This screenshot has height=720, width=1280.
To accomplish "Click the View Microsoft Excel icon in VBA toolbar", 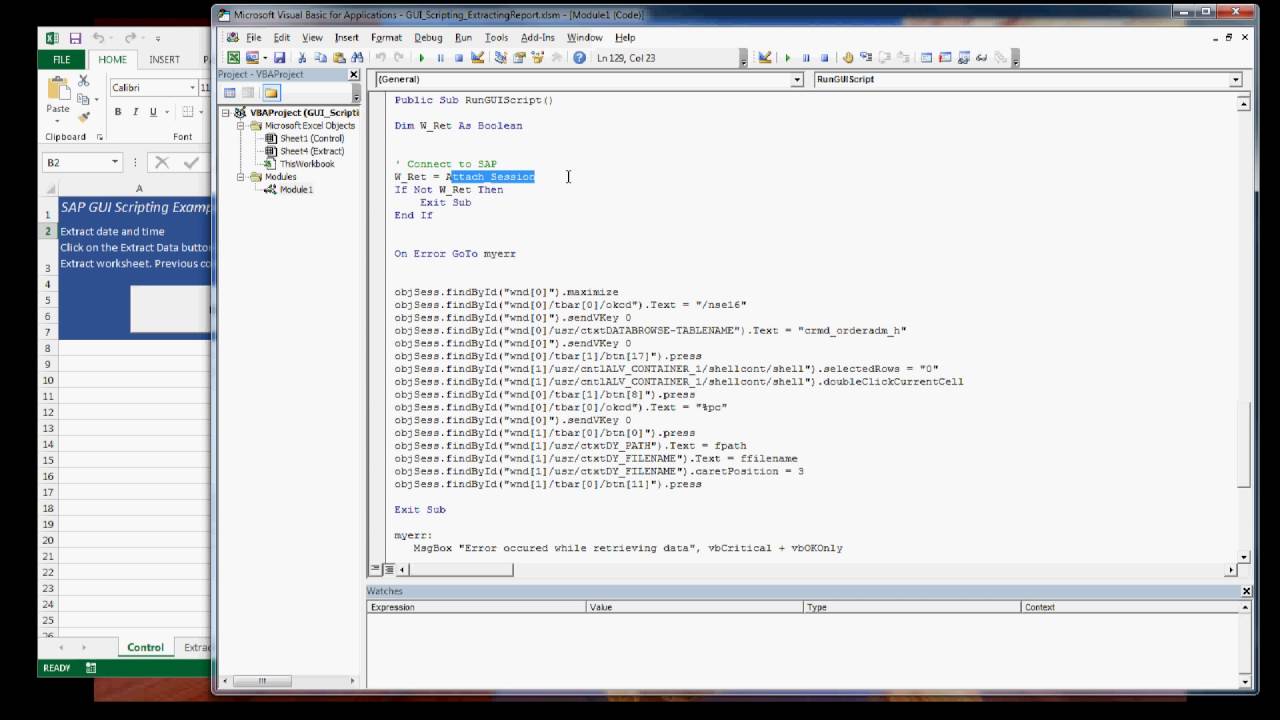I will click(x=233, y=58).
